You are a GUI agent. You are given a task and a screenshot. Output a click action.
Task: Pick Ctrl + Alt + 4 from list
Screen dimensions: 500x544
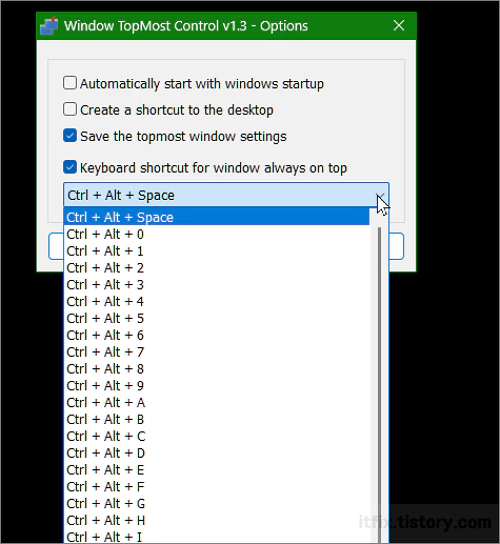pos(217,301)
